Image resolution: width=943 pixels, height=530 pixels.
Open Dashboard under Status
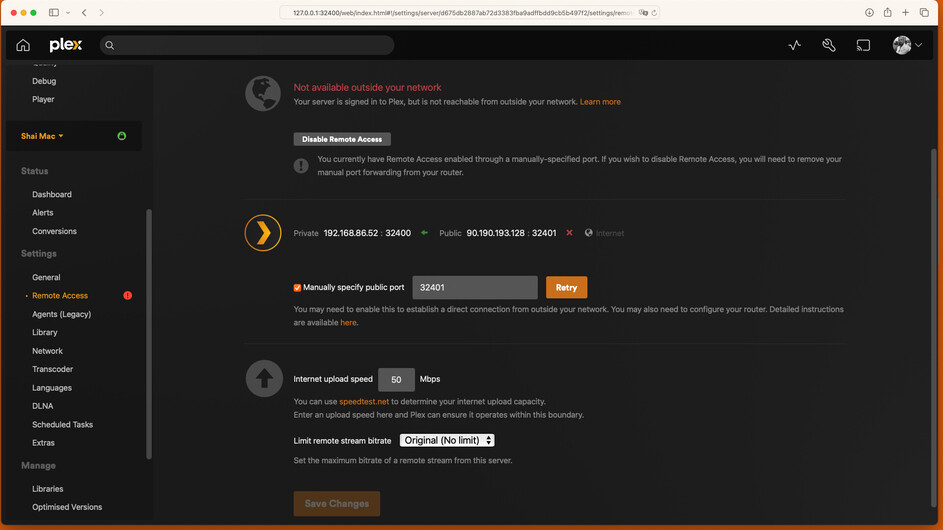52,194
